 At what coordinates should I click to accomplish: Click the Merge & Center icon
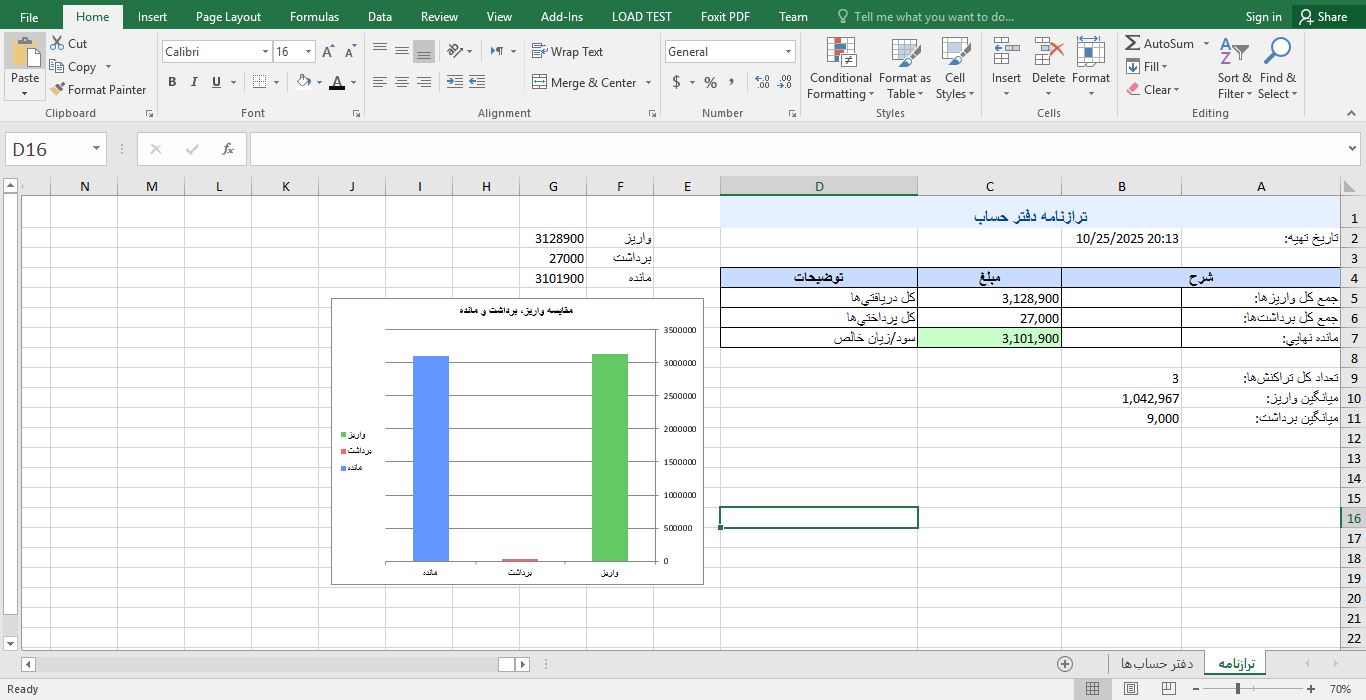click(x=540, y=83)
